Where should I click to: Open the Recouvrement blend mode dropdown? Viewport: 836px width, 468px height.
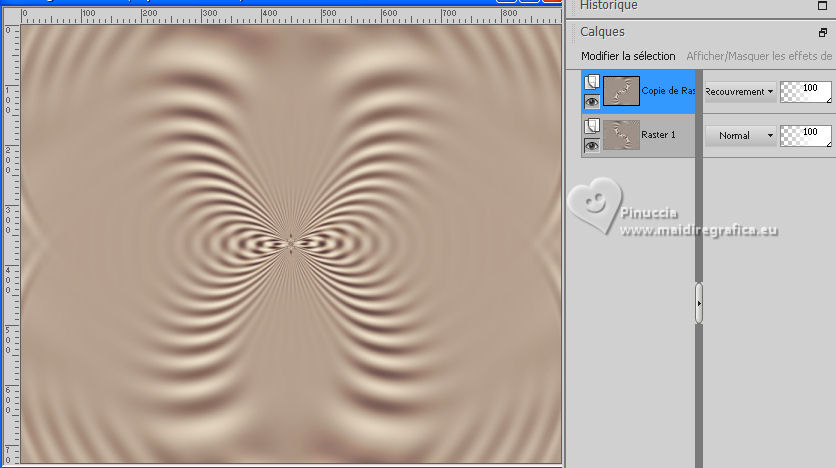pyautogui.click(x=739, y=92)
